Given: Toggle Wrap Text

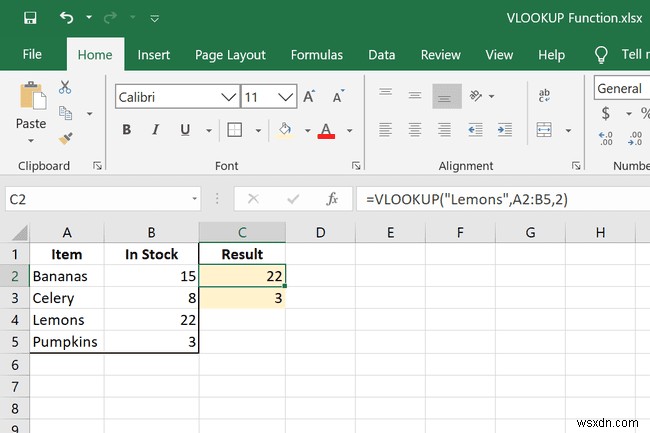Looking at the screenshot, I should coord(544,95).
